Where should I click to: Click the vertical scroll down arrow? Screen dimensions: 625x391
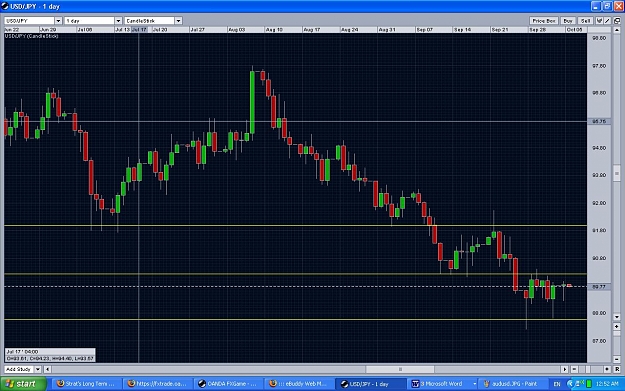617,317
